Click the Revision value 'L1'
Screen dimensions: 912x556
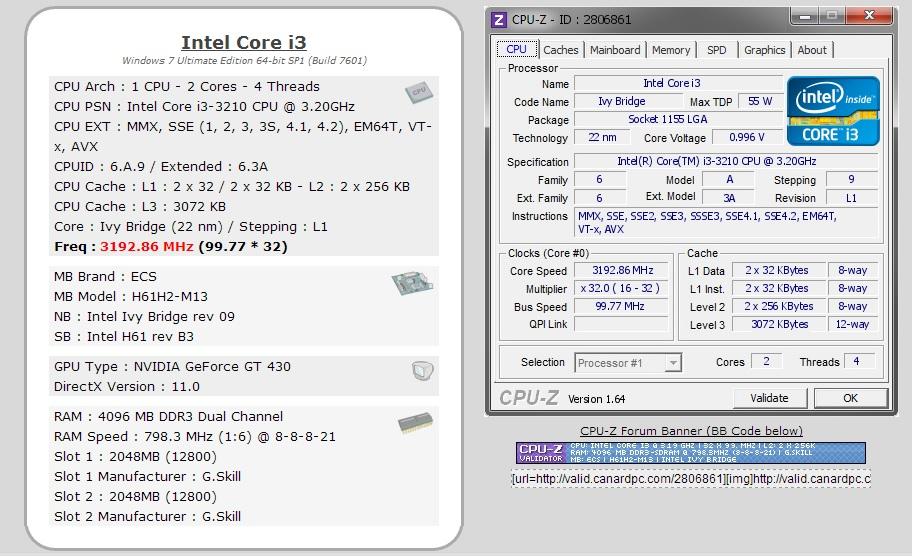[852, 198]
